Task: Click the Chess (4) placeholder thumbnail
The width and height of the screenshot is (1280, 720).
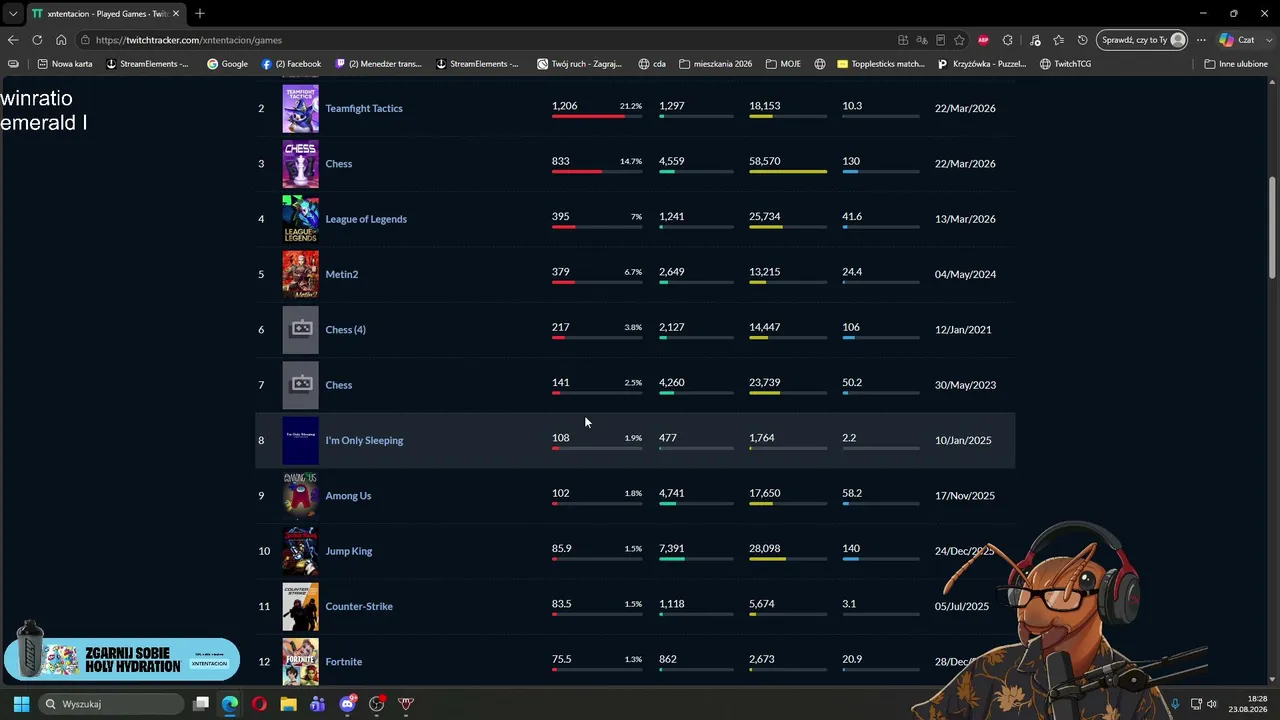Action: pos(300,330)
